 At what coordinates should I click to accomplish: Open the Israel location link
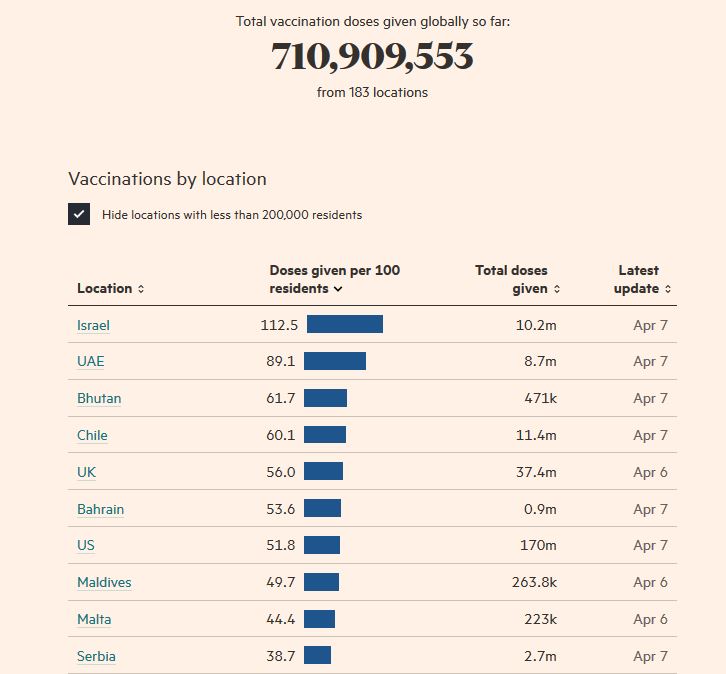click(93, 325)
